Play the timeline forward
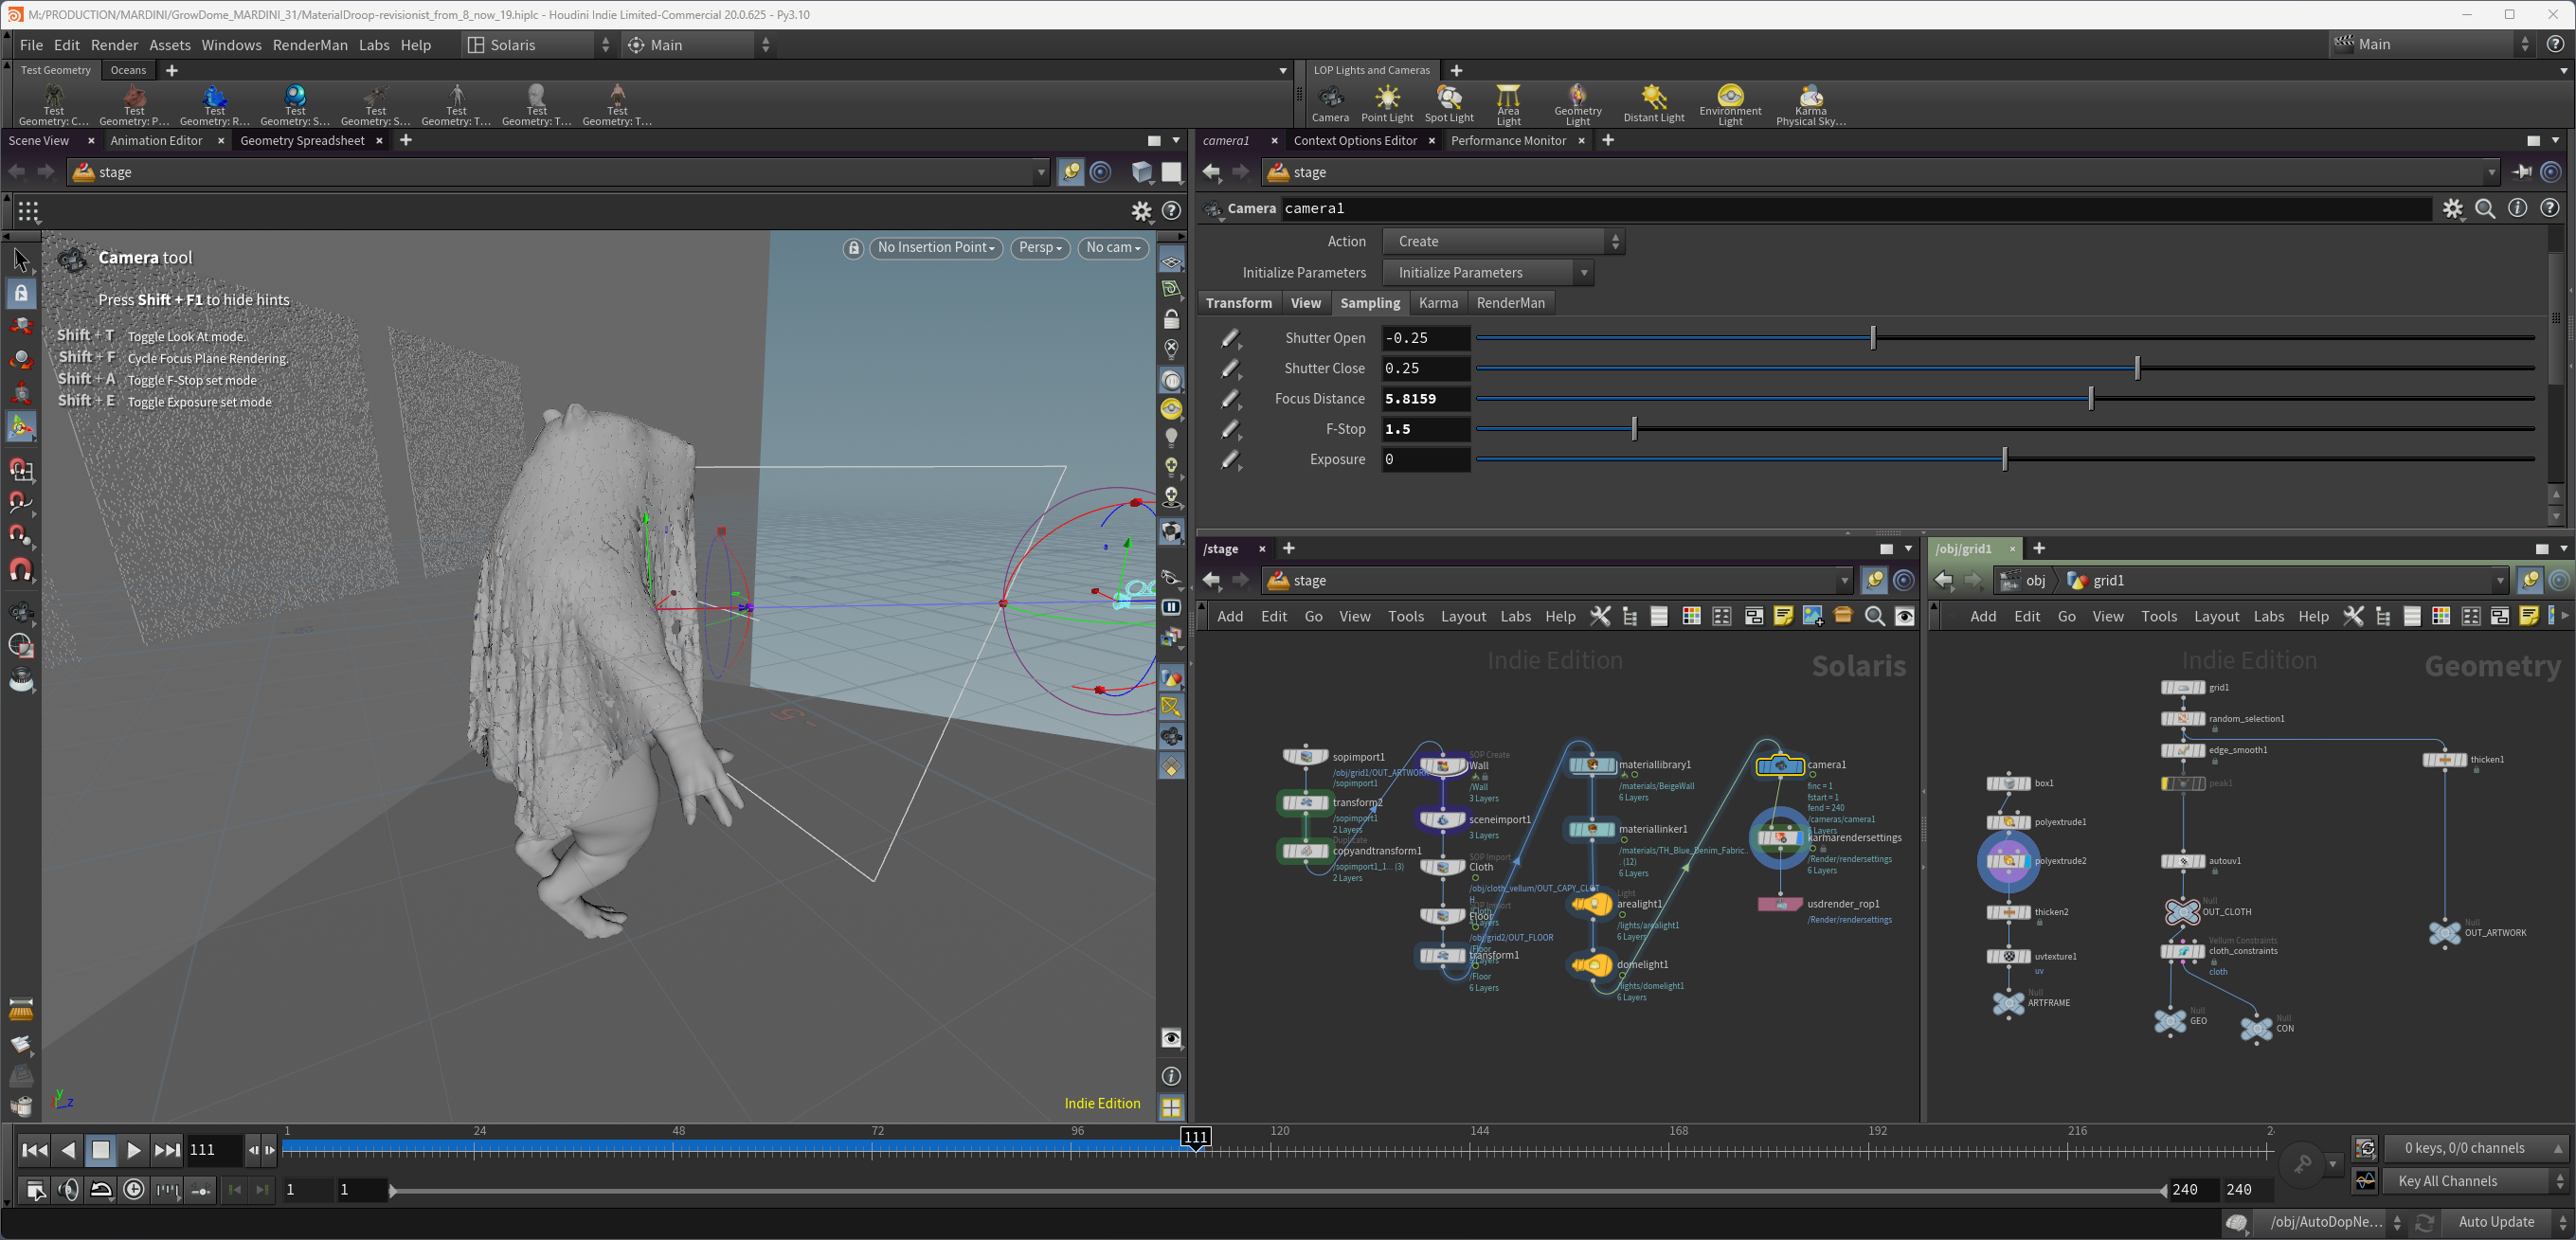The image size is (2576, 1240). [x=134, y=1150]
